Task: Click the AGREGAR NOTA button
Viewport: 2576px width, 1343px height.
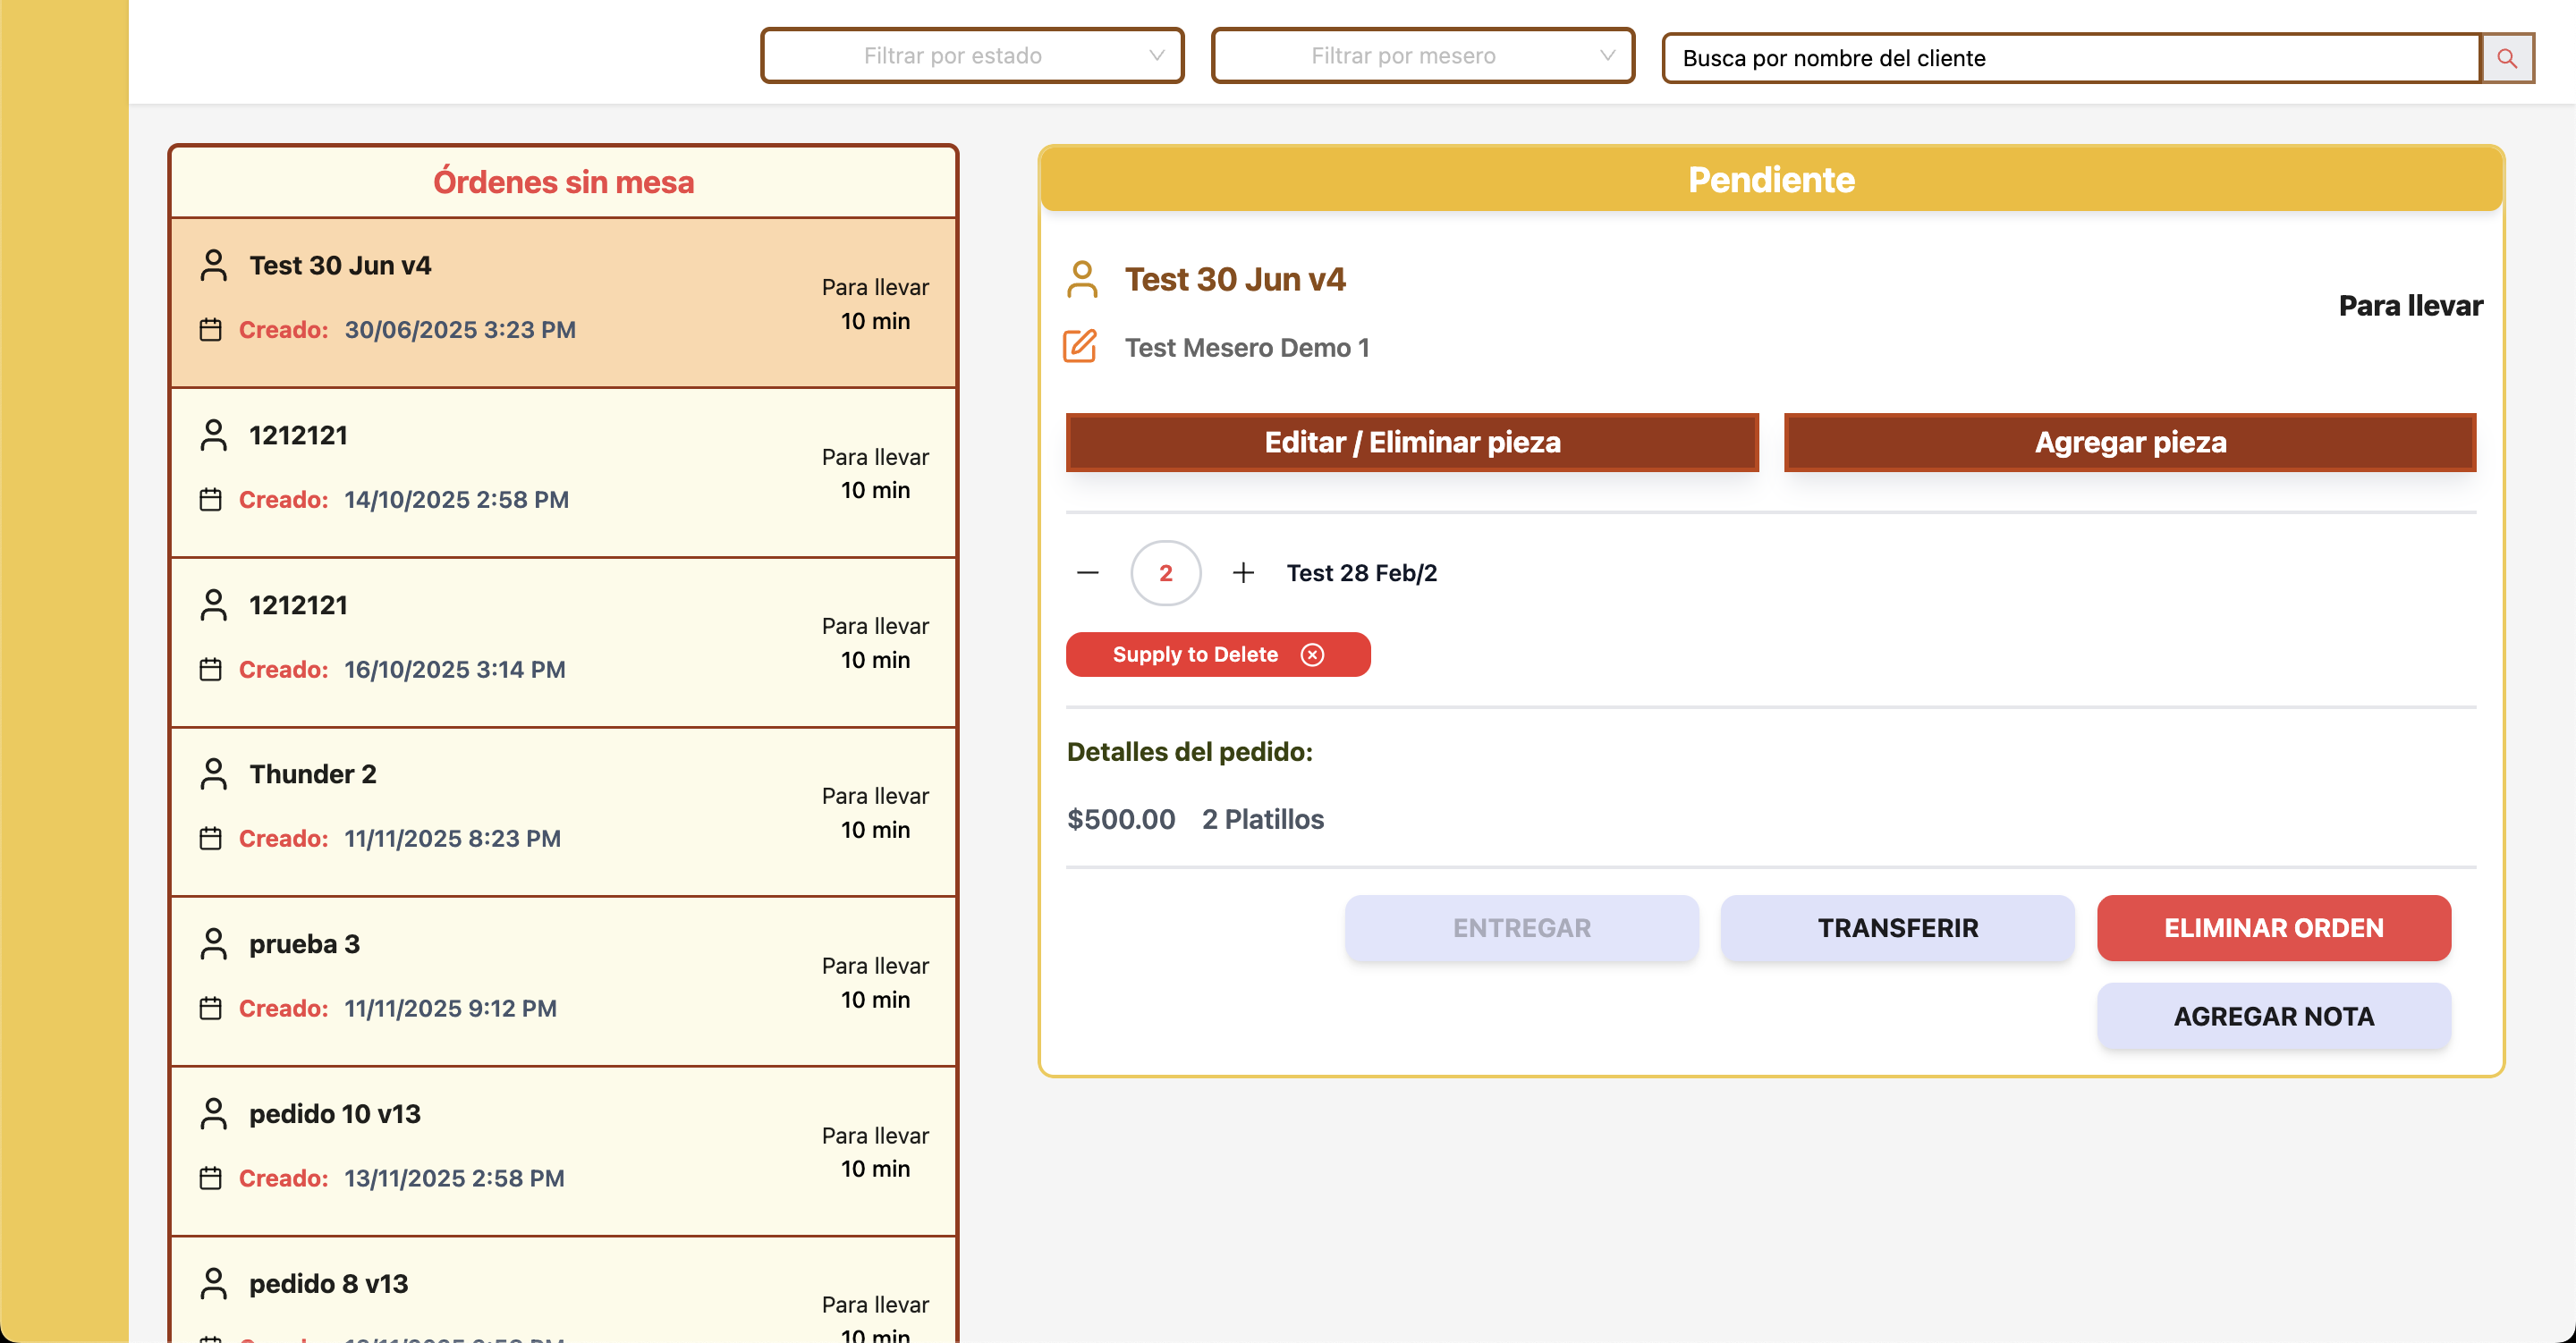Action: click(2273, 1016)
